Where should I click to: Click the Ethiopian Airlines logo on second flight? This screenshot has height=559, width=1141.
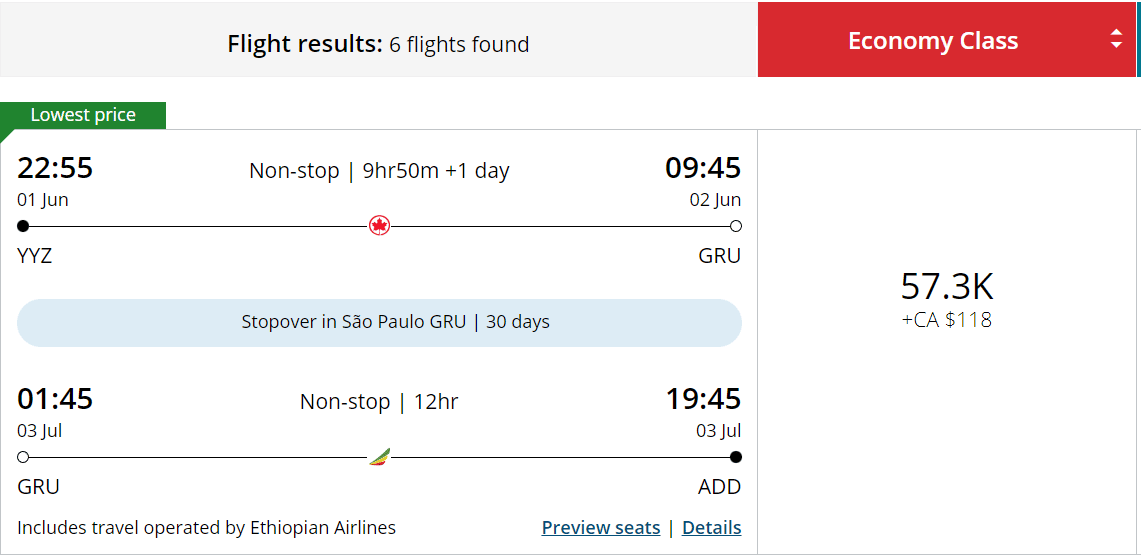379,457
